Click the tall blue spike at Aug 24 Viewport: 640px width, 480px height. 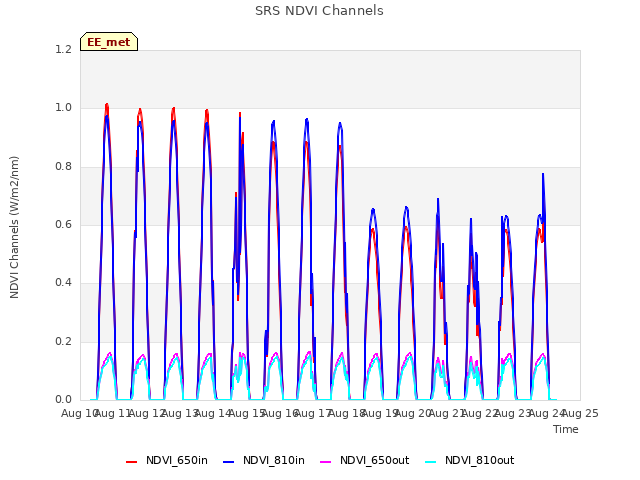click(x=543, y=175)
